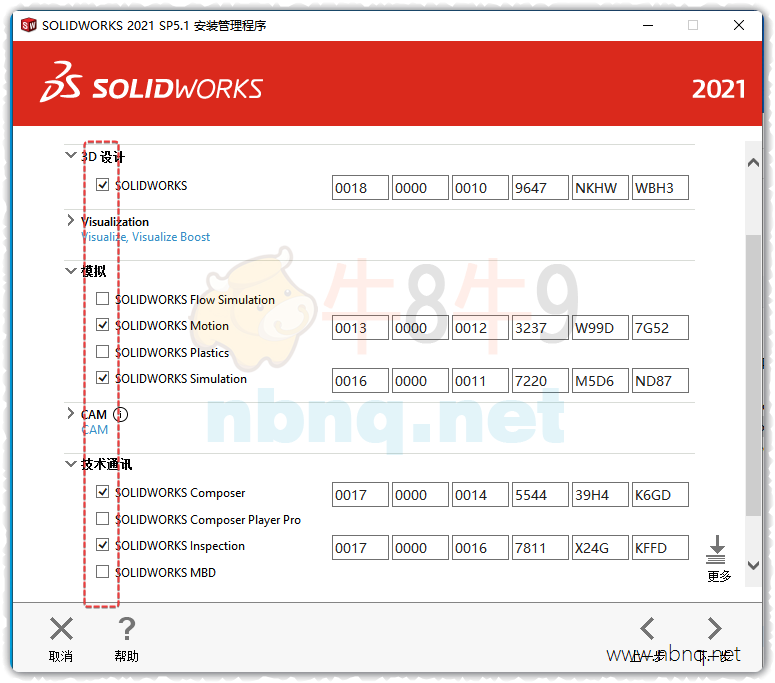Image resolution: width=775 pixels, height=683 pixels.
Task: Click Inspection serial field KFFD
Action: [x=660, y=548]
